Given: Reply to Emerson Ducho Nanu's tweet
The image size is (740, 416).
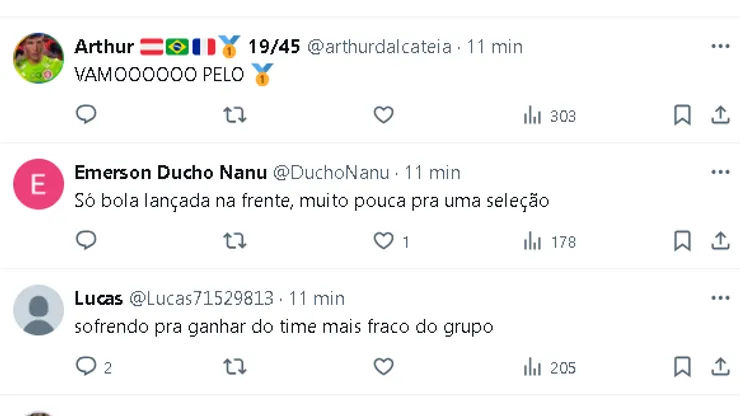Looking at the screenshot, I should pos(87,241).
